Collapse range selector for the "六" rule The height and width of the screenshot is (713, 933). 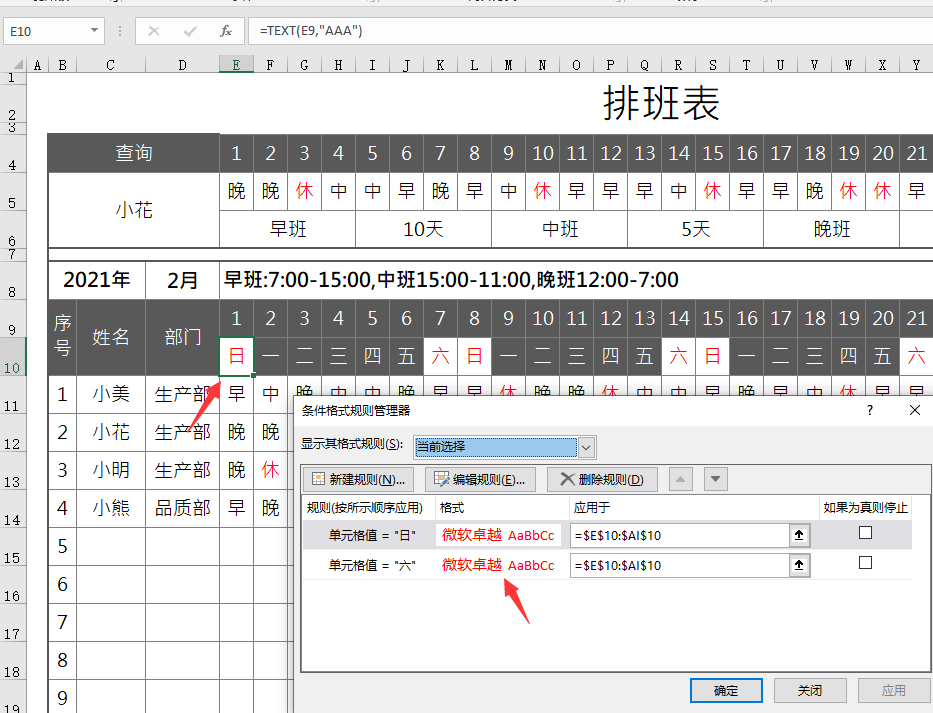799,565
